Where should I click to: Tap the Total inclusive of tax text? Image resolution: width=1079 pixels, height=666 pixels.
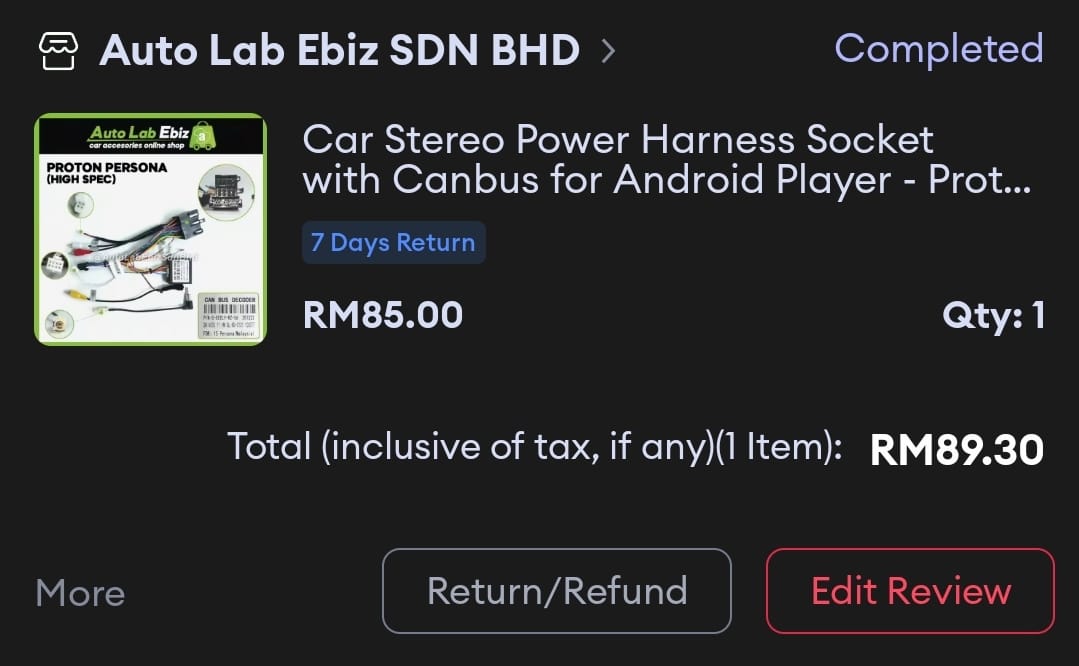pos(534,447)
